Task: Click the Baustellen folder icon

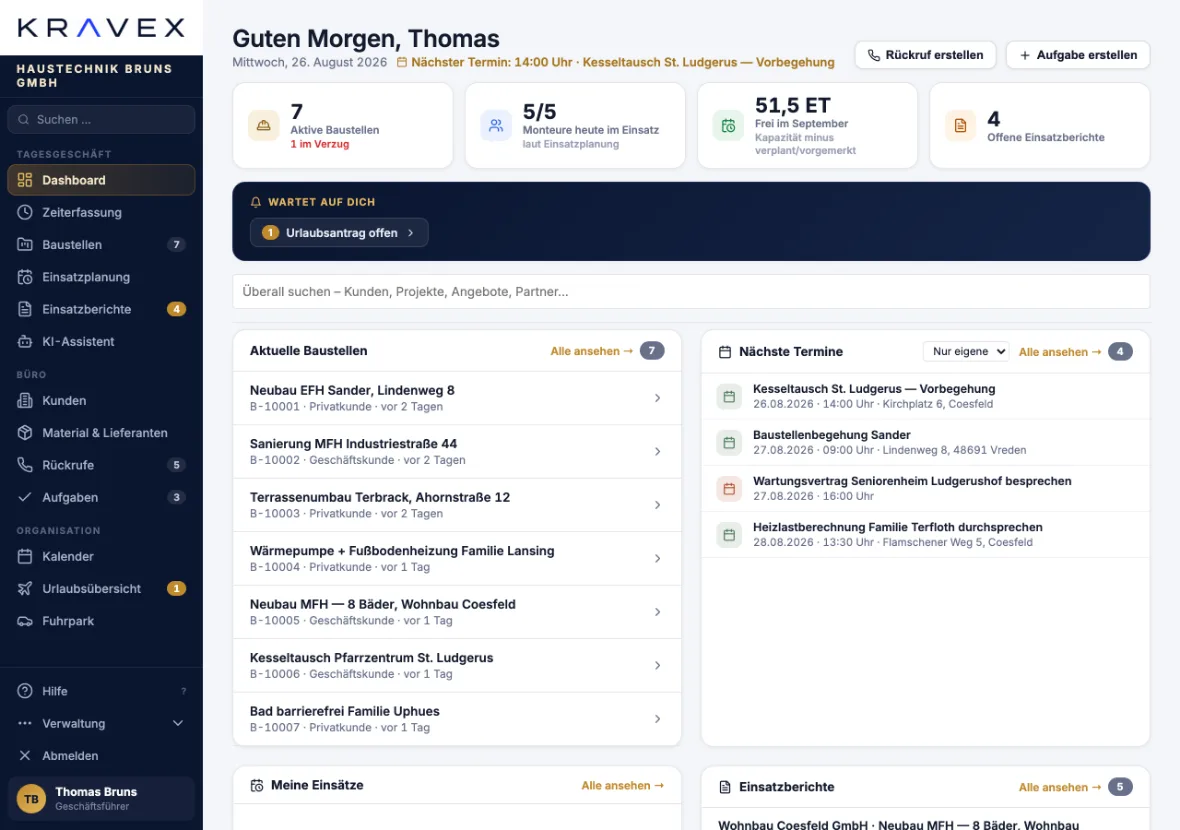Action: point(25,245)
